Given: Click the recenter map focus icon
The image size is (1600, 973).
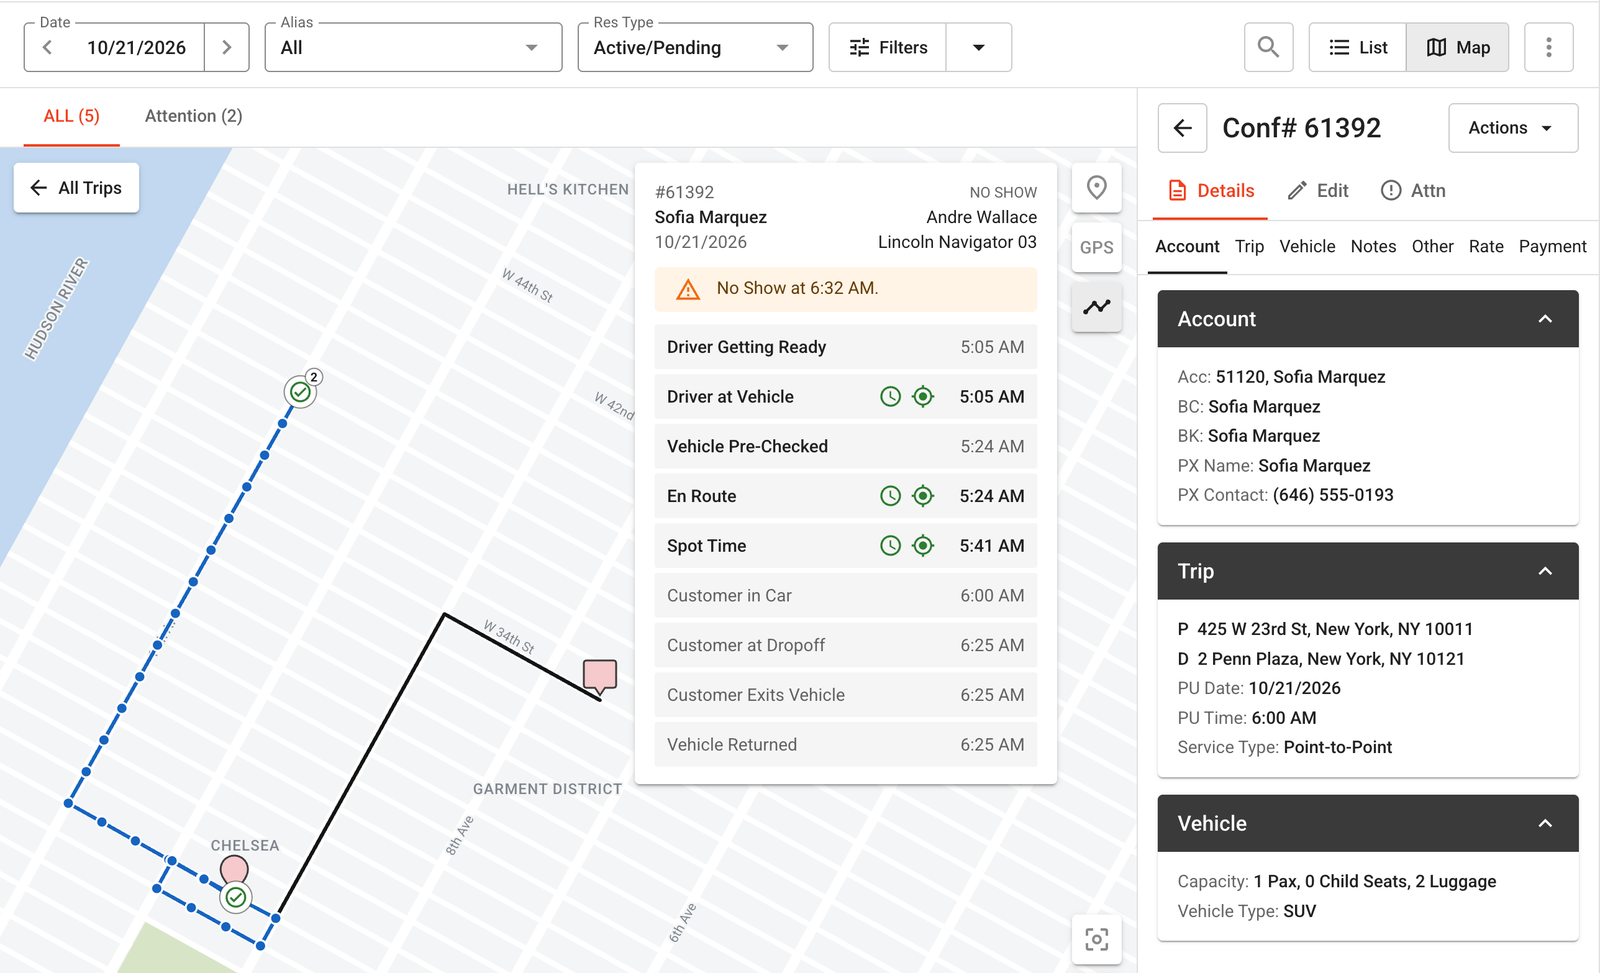Looking at the screenshot, I should pos(1096,940).
